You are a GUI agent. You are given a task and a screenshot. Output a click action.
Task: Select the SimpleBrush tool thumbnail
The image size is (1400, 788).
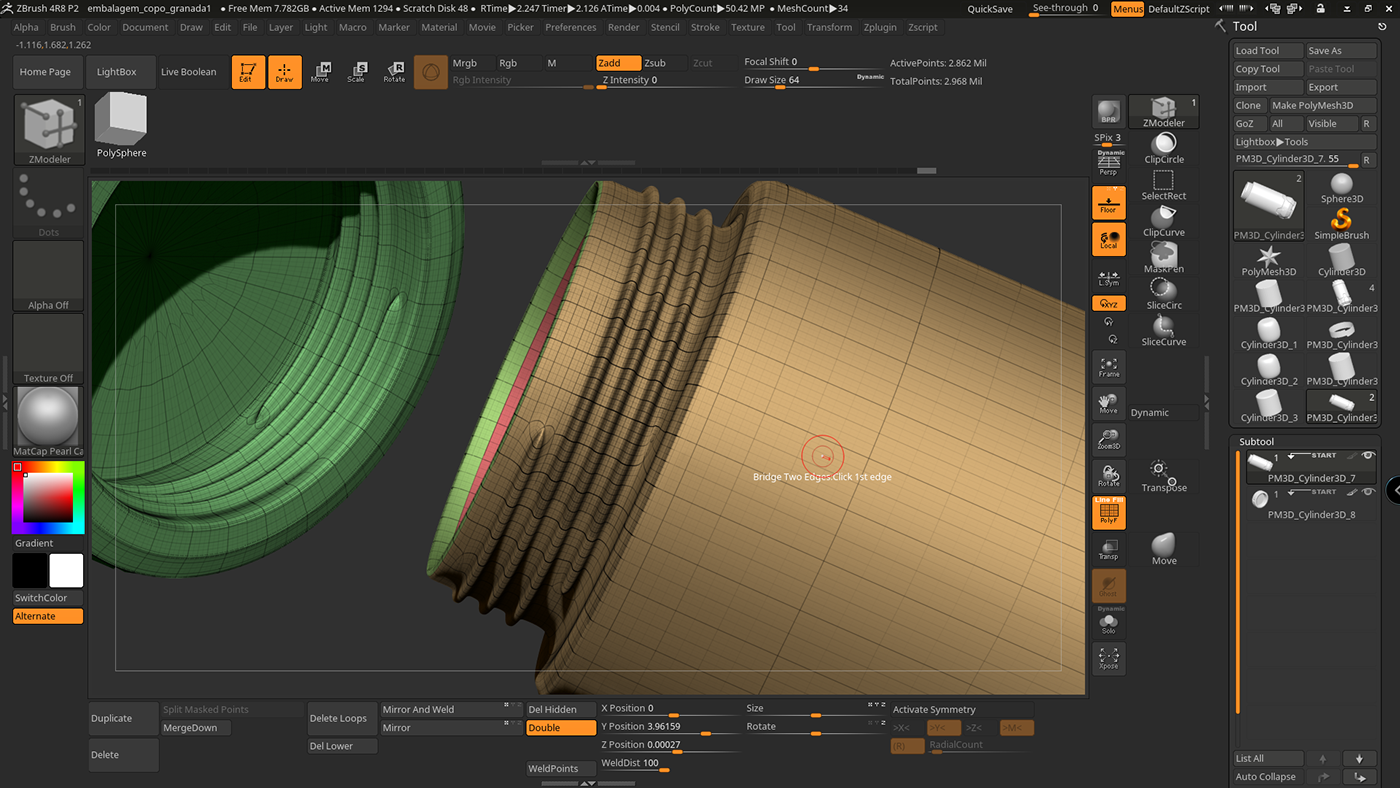click(1341, 218)
